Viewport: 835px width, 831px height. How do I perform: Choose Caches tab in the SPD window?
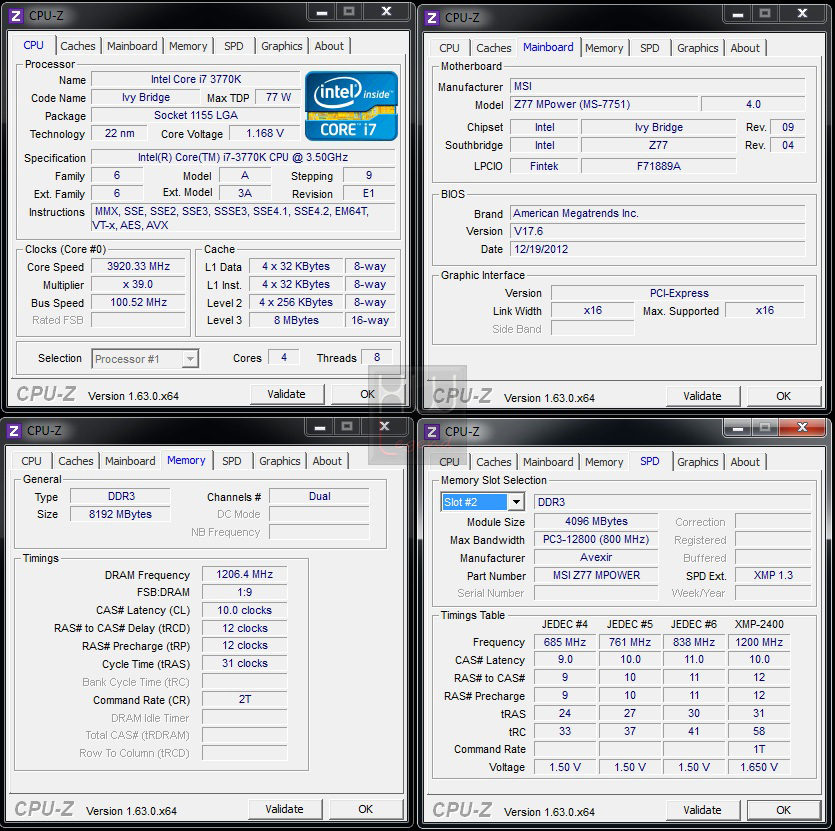494,462
